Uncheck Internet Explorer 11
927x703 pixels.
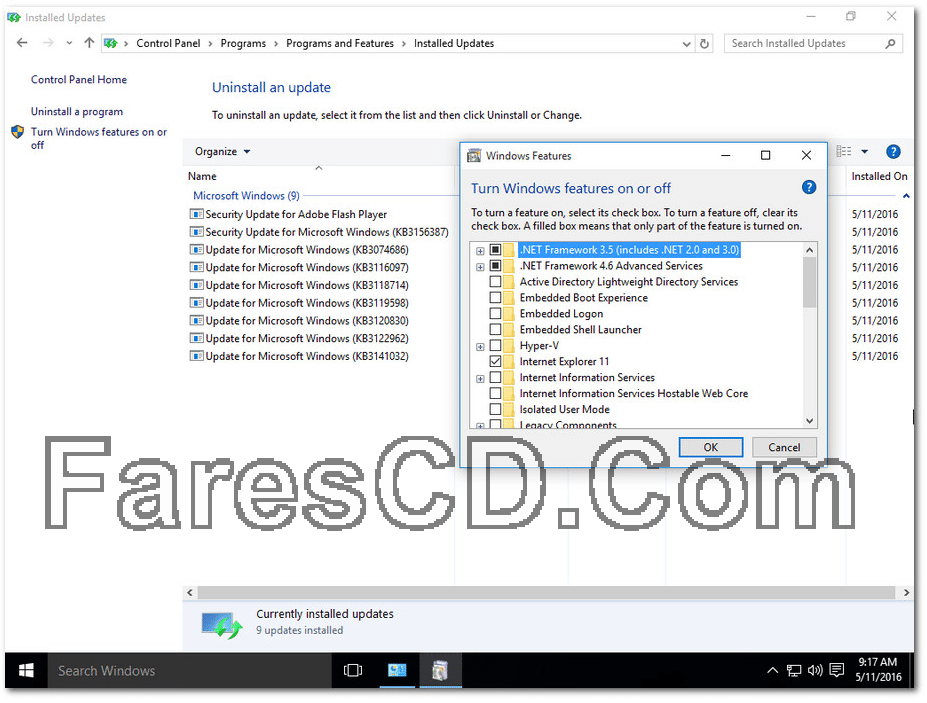495,361
